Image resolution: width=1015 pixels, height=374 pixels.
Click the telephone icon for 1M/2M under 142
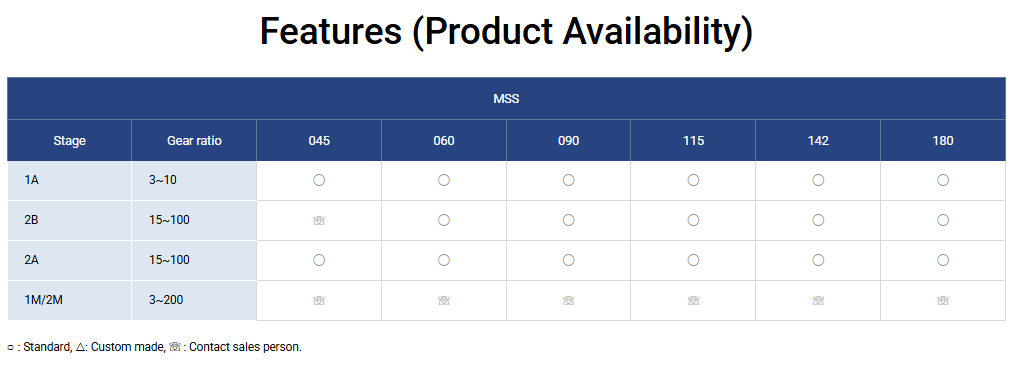pos(818,300)
